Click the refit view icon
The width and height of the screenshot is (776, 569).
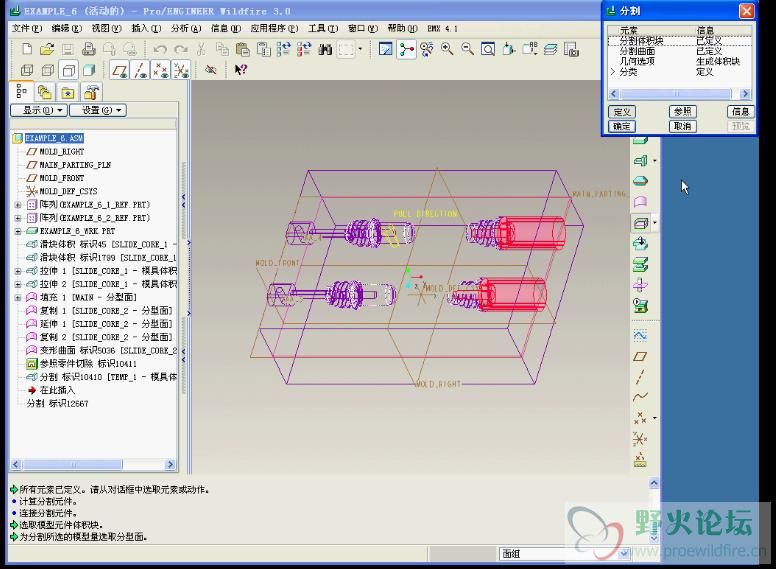[488, 49]
